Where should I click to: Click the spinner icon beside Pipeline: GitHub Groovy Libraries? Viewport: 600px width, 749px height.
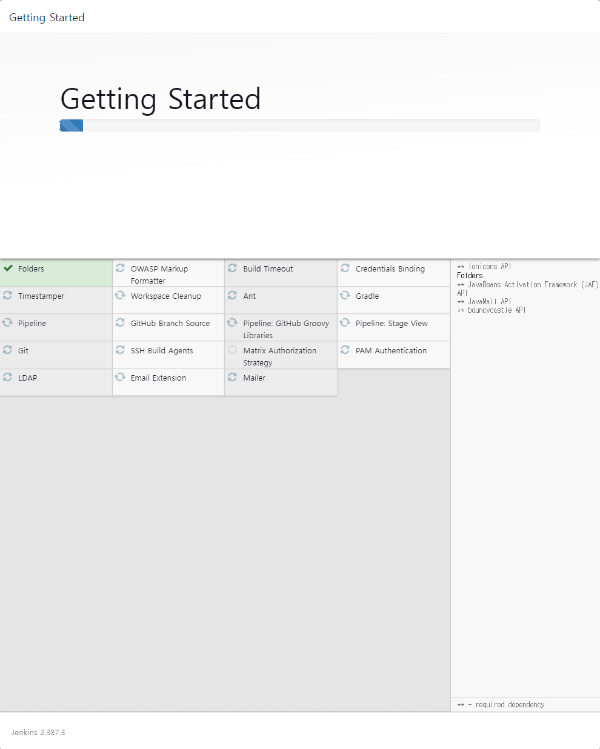coord(232,322)
